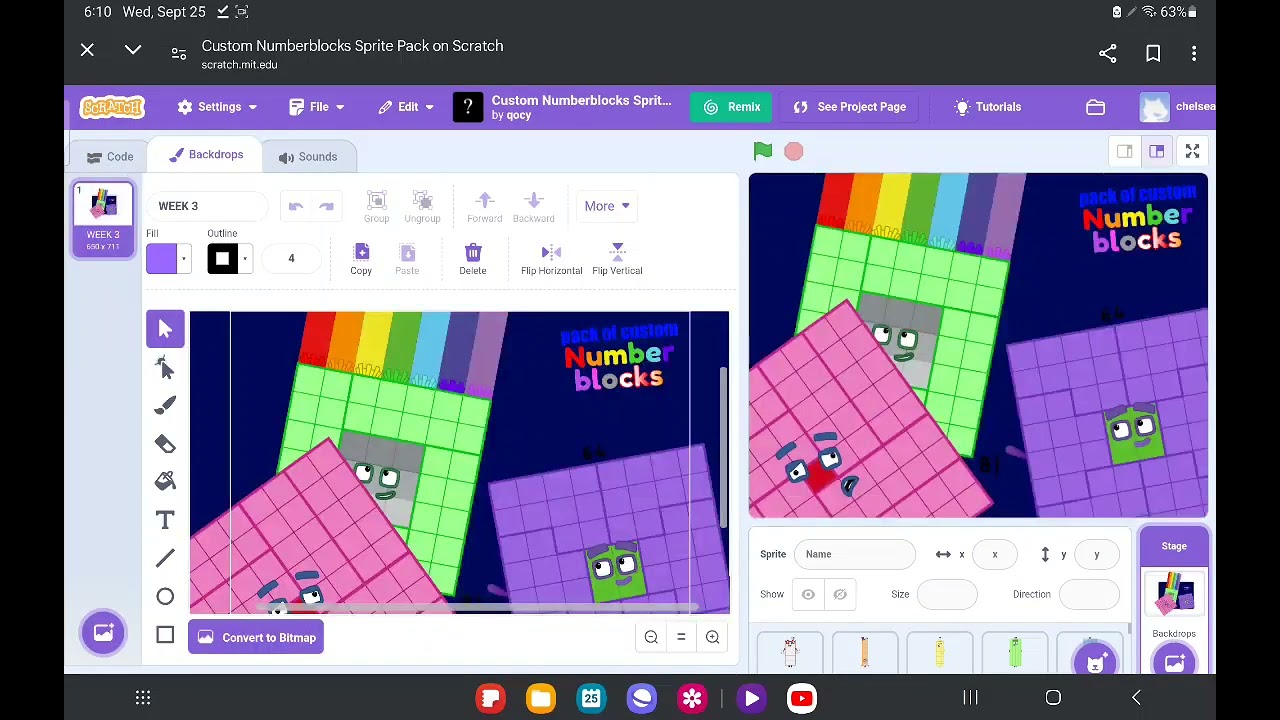
Task: Edit the backdrop name WEEK 3 field
Action: click(x=206, y=206)
